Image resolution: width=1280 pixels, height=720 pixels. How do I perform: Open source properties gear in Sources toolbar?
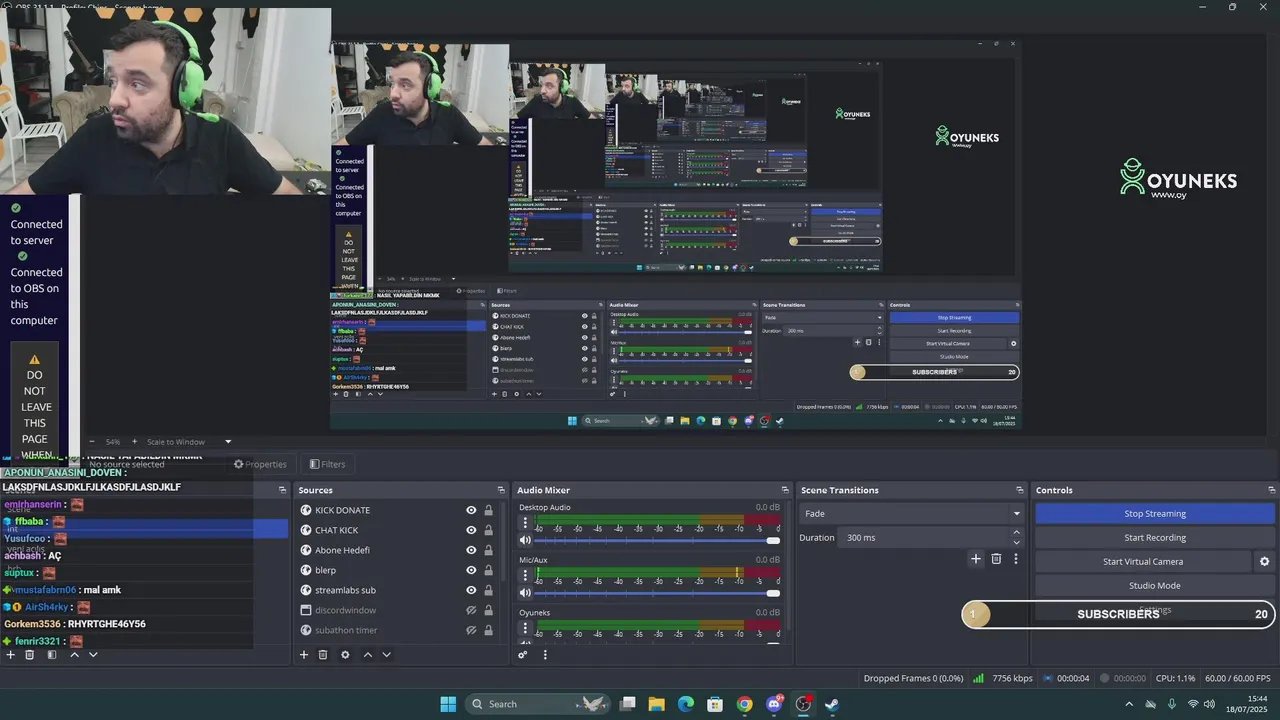pyautogui.click(x=345, y=655)
